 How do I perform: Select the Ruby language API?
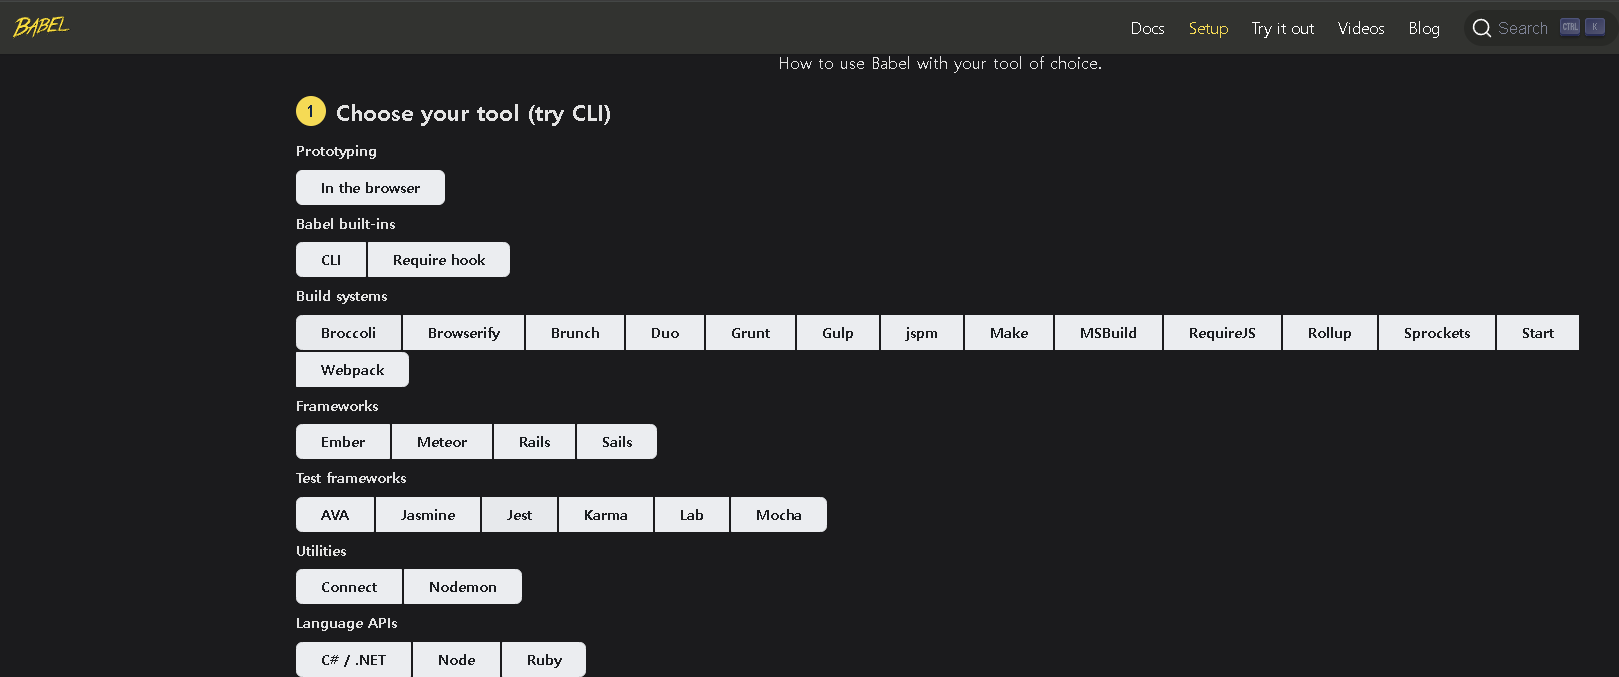(x=544, y=660)
